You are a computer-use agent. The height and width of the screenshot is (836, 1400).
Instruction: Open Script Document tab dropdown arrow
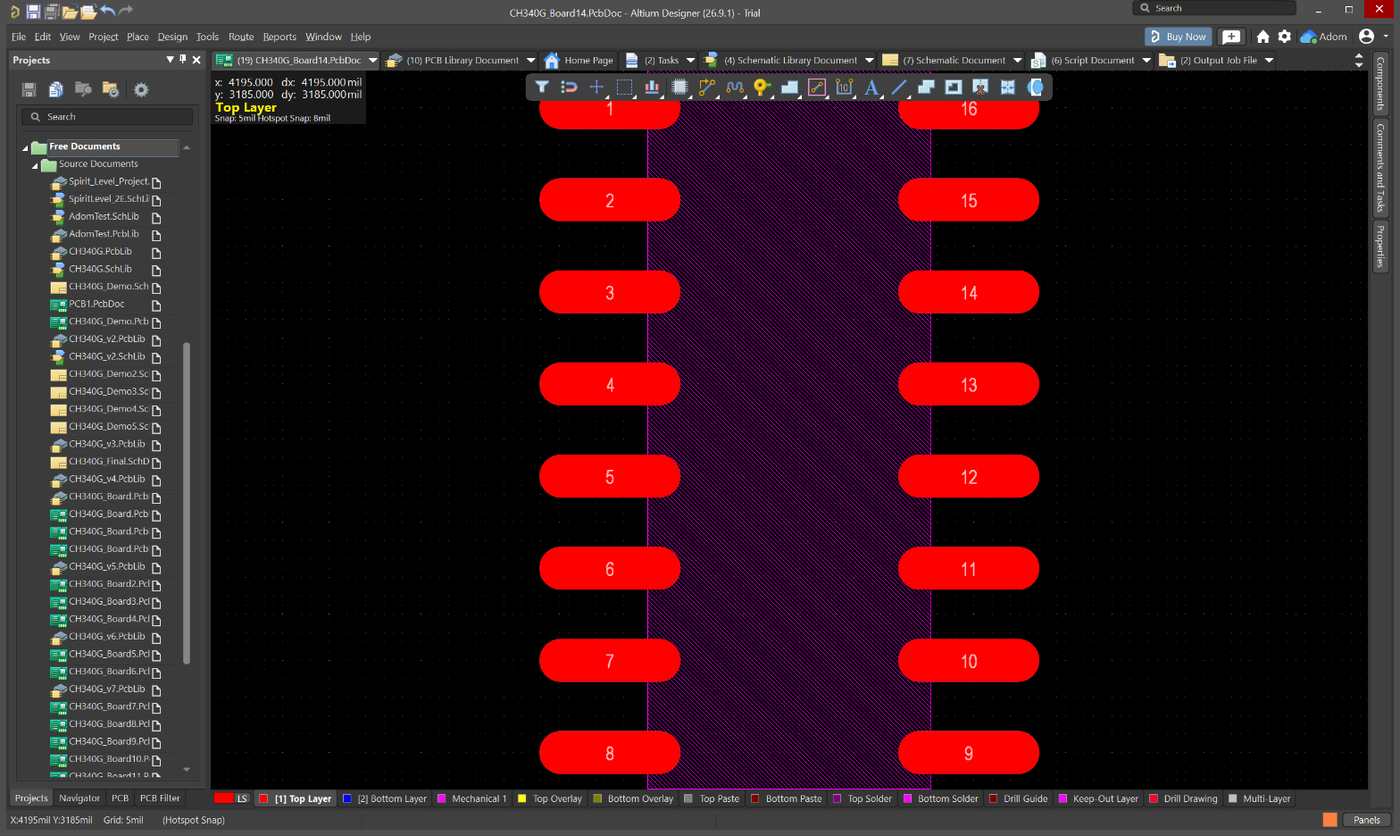pyautogui.click(x=1146, y=61)
